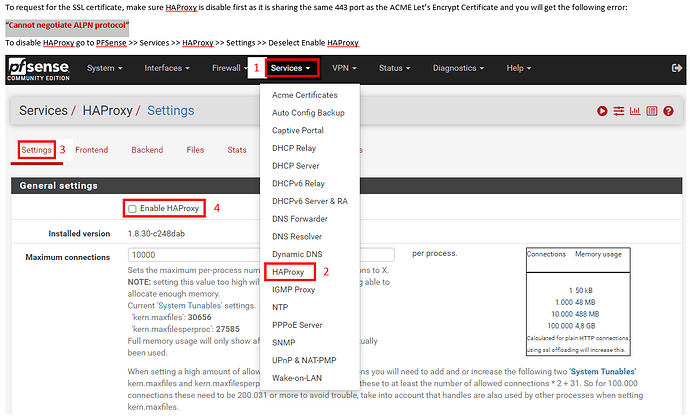690x418 pixels.
Task: Switch to the Backend tab
Action: (147, 150)
